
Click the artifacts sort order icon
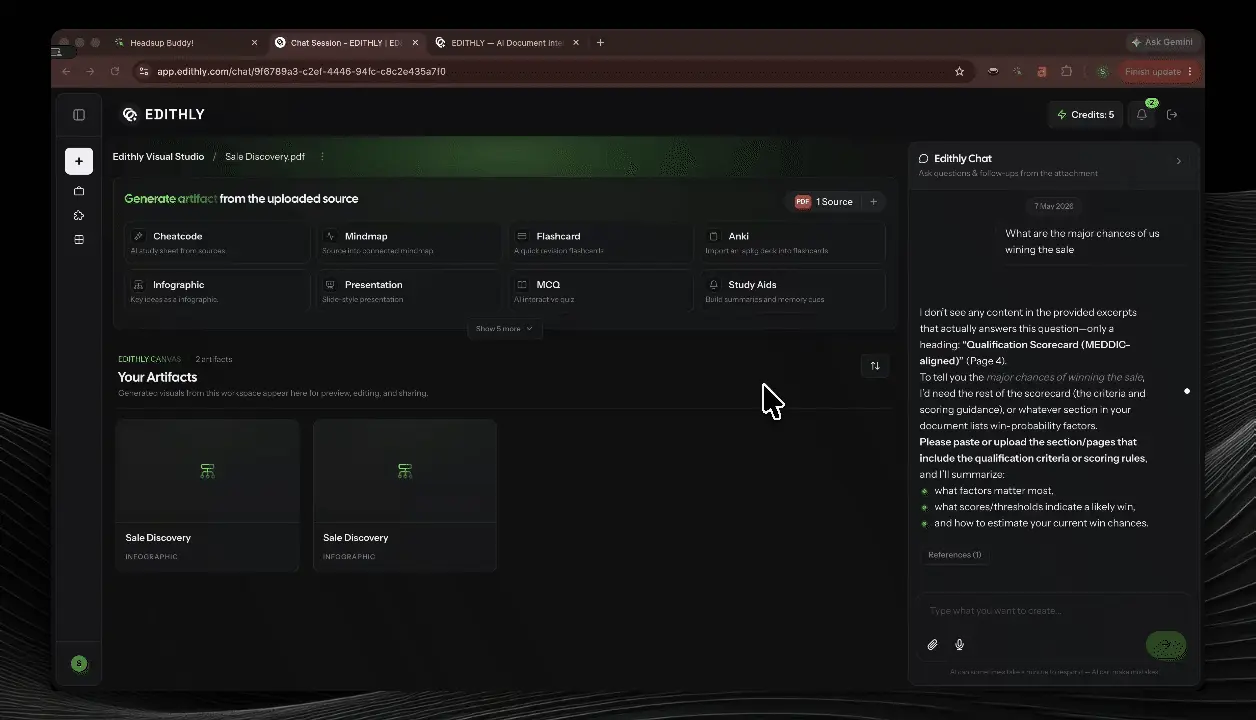pyautogui.click(x=875, y=366)
